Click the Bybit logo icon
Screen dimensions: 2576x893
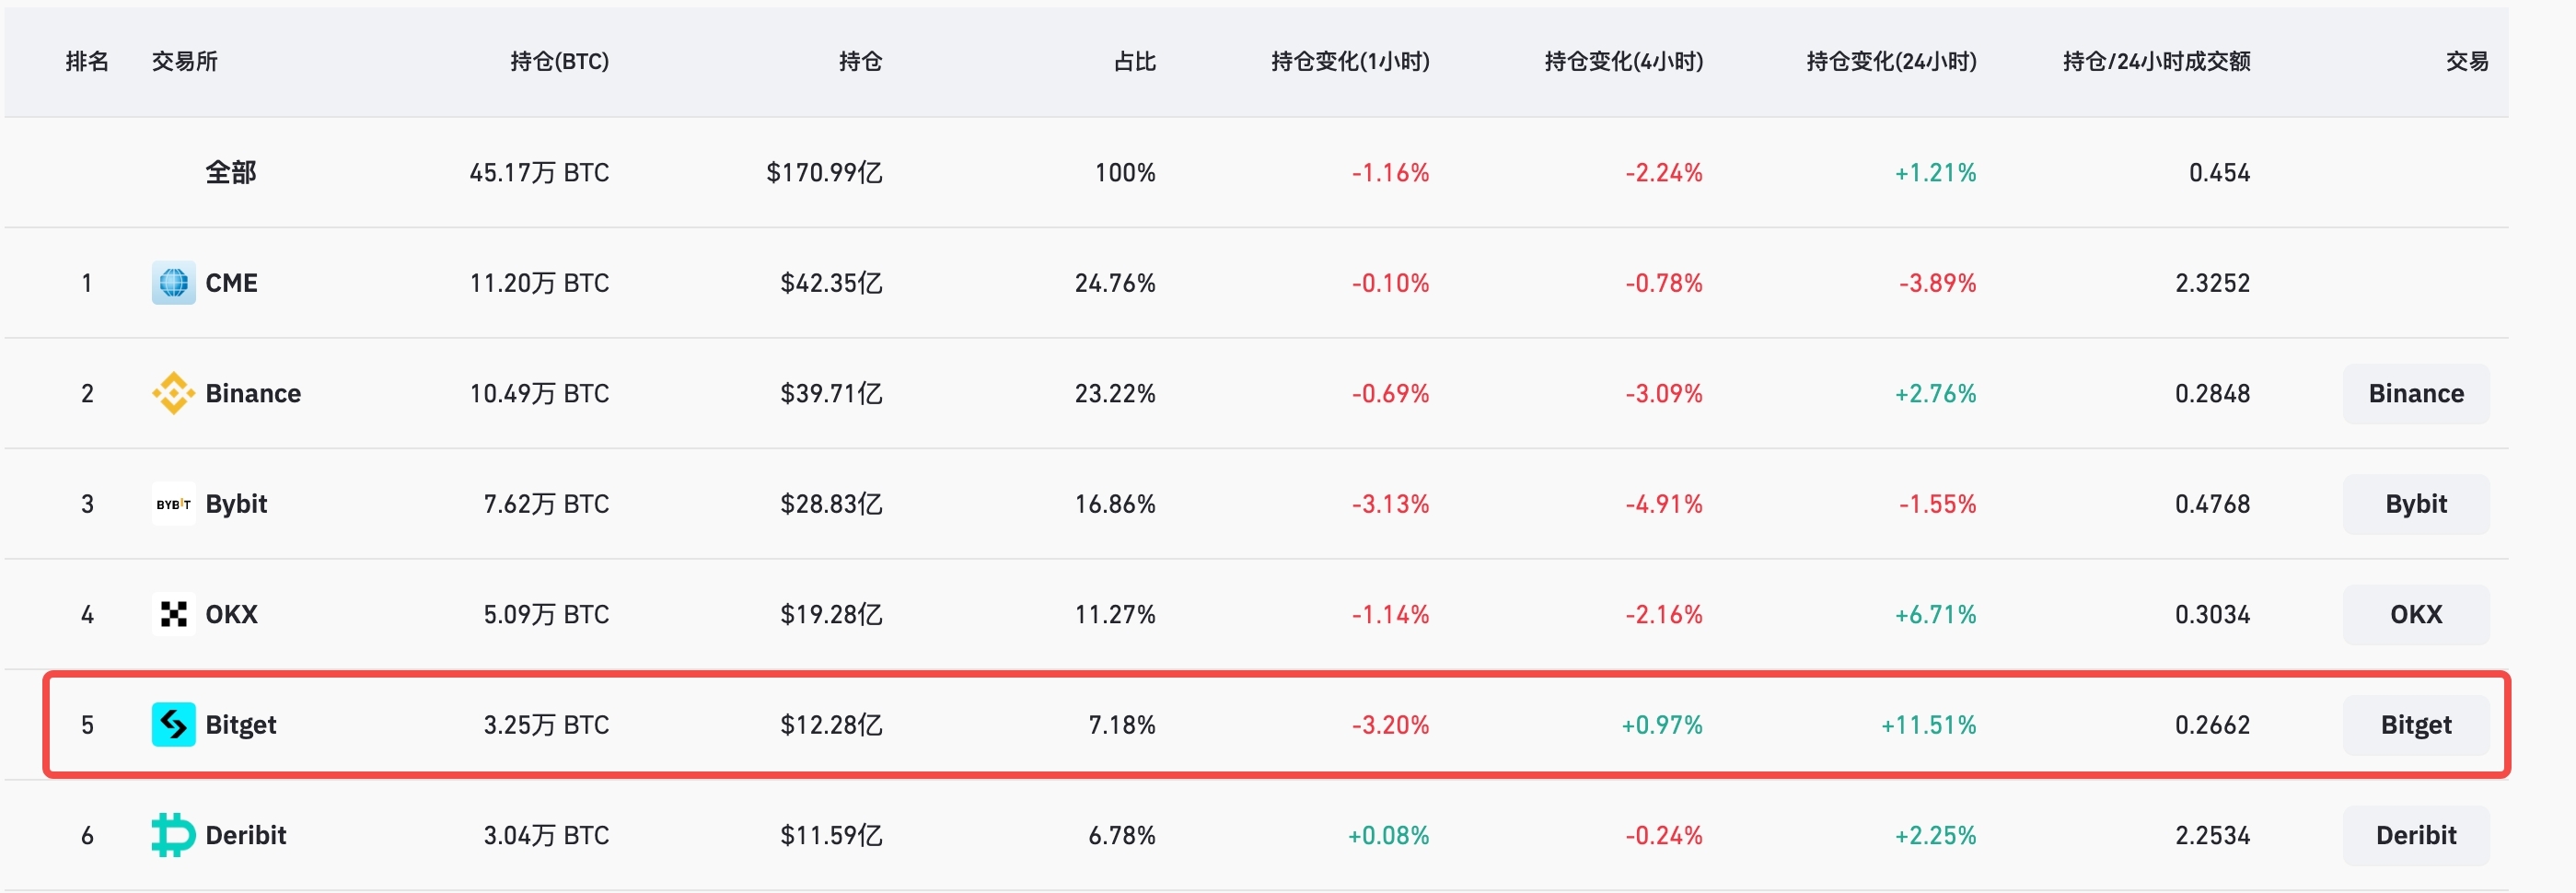(173, 504)
